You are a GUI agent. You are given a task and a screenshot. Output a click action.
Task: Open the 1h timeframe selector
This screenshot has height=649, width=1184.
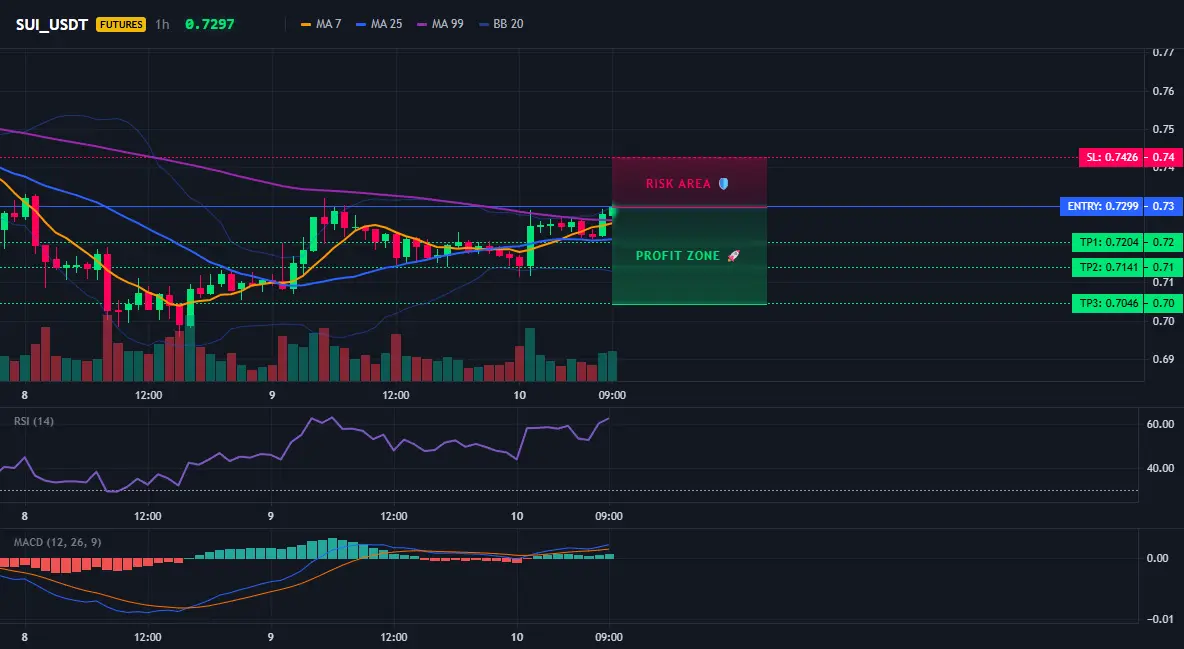[x=162, y=24]
